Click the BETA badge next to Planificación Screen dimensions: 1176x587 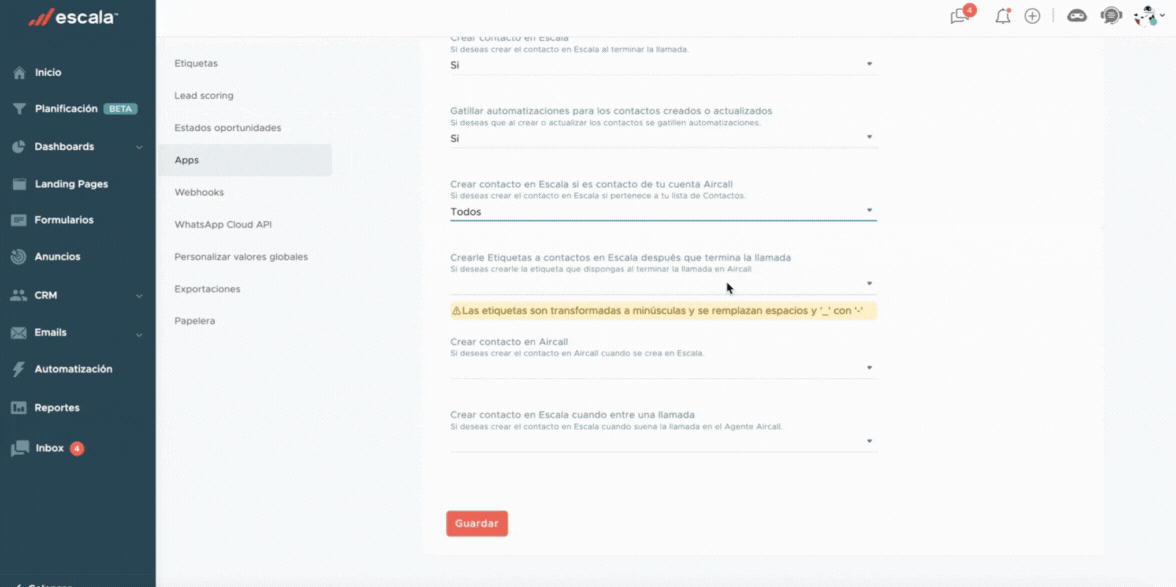120,109
